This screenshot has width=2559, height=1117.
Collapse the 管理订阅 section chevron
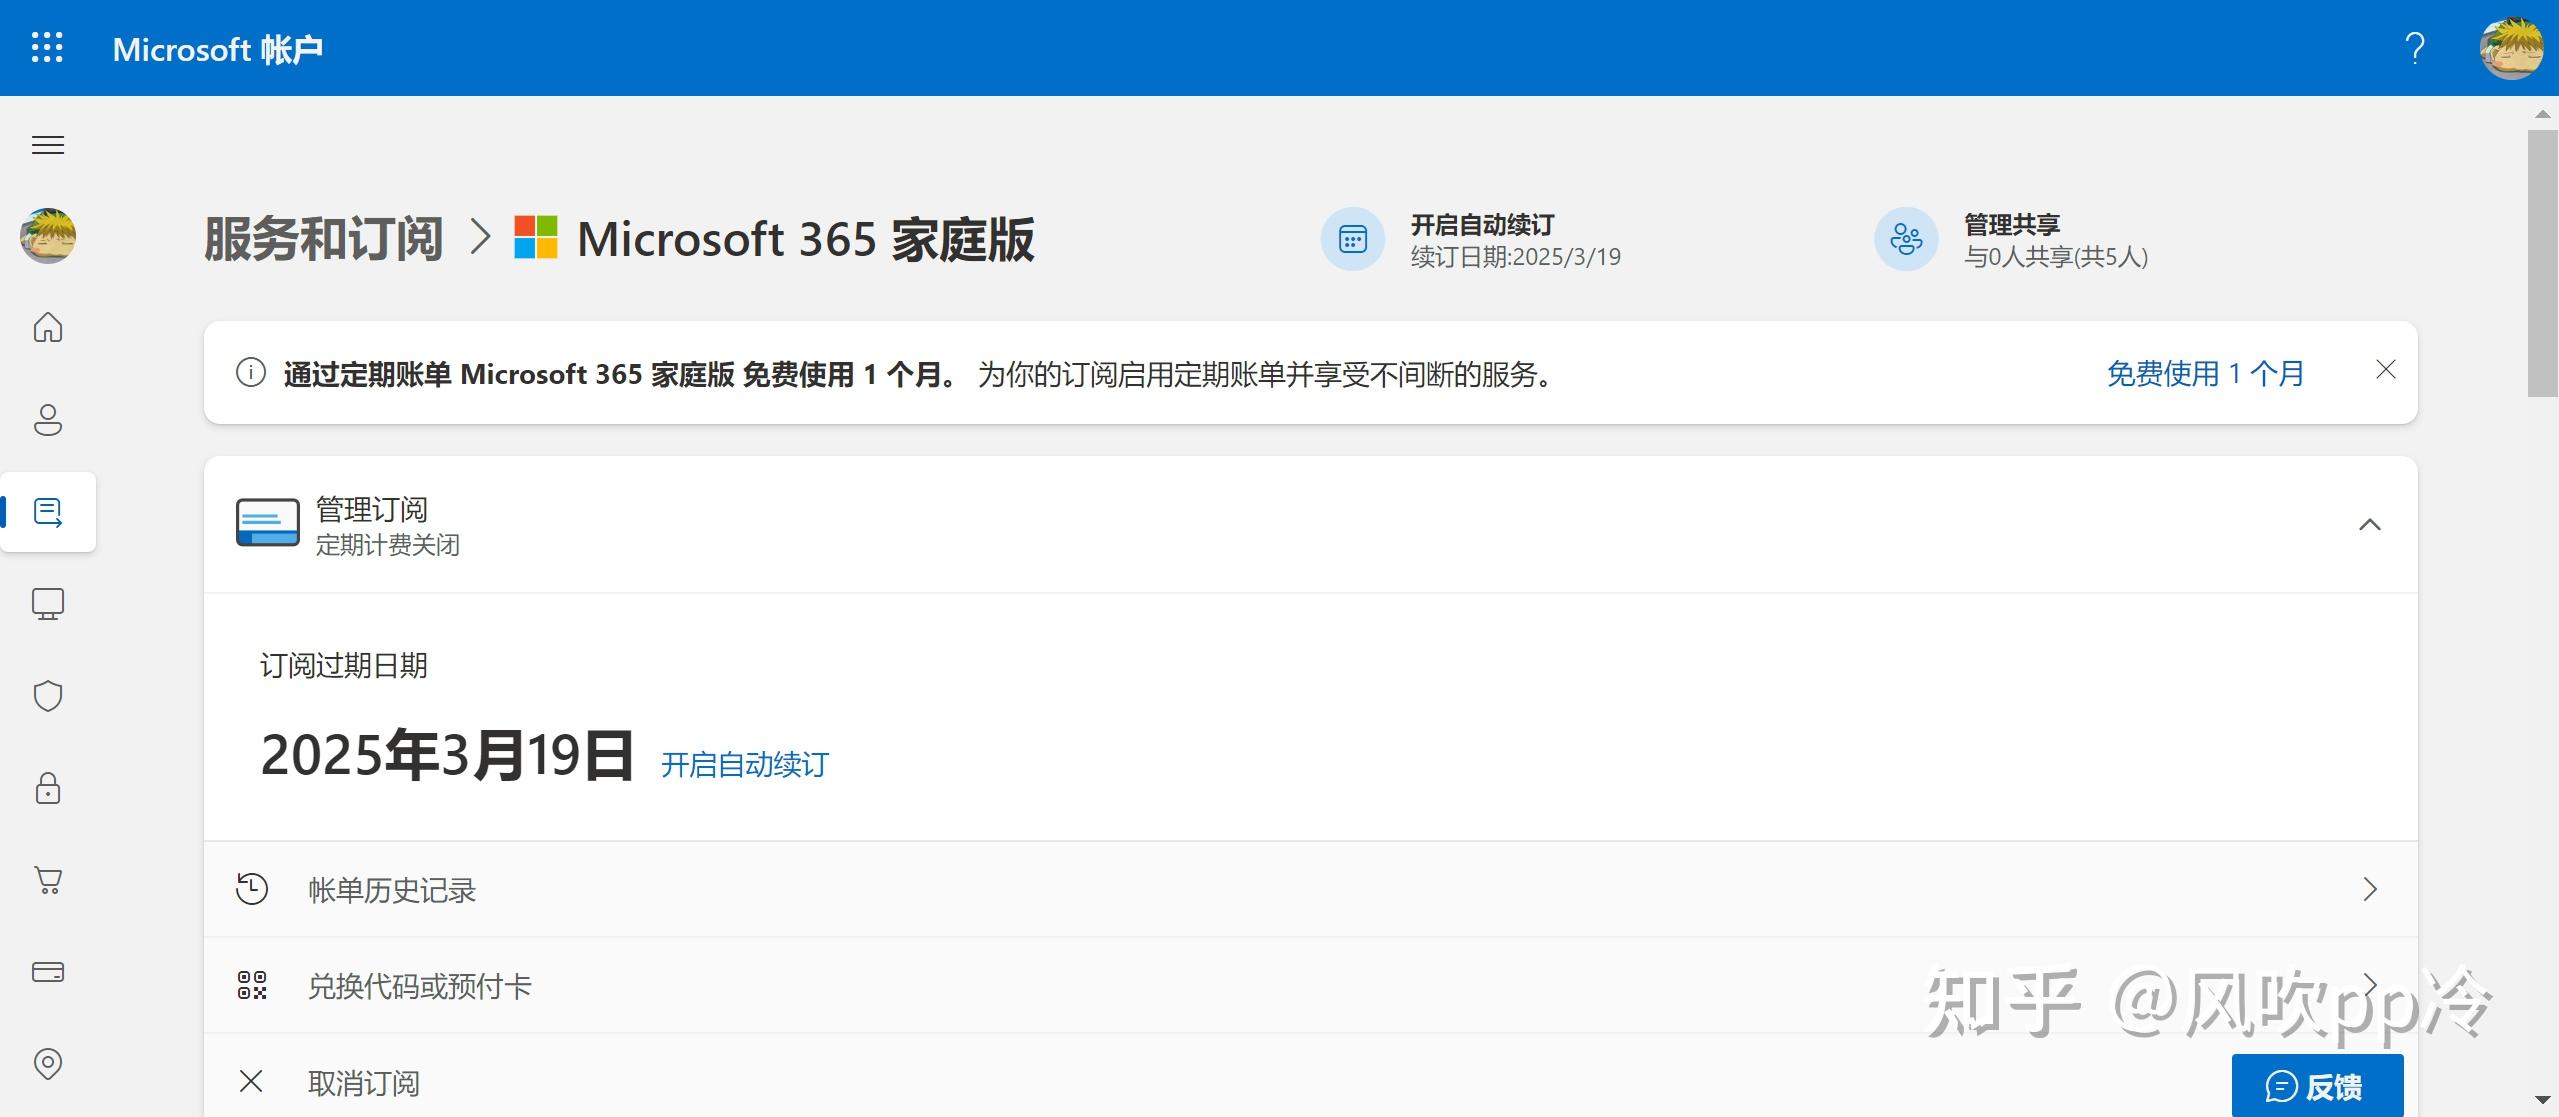pos(2370,525)
